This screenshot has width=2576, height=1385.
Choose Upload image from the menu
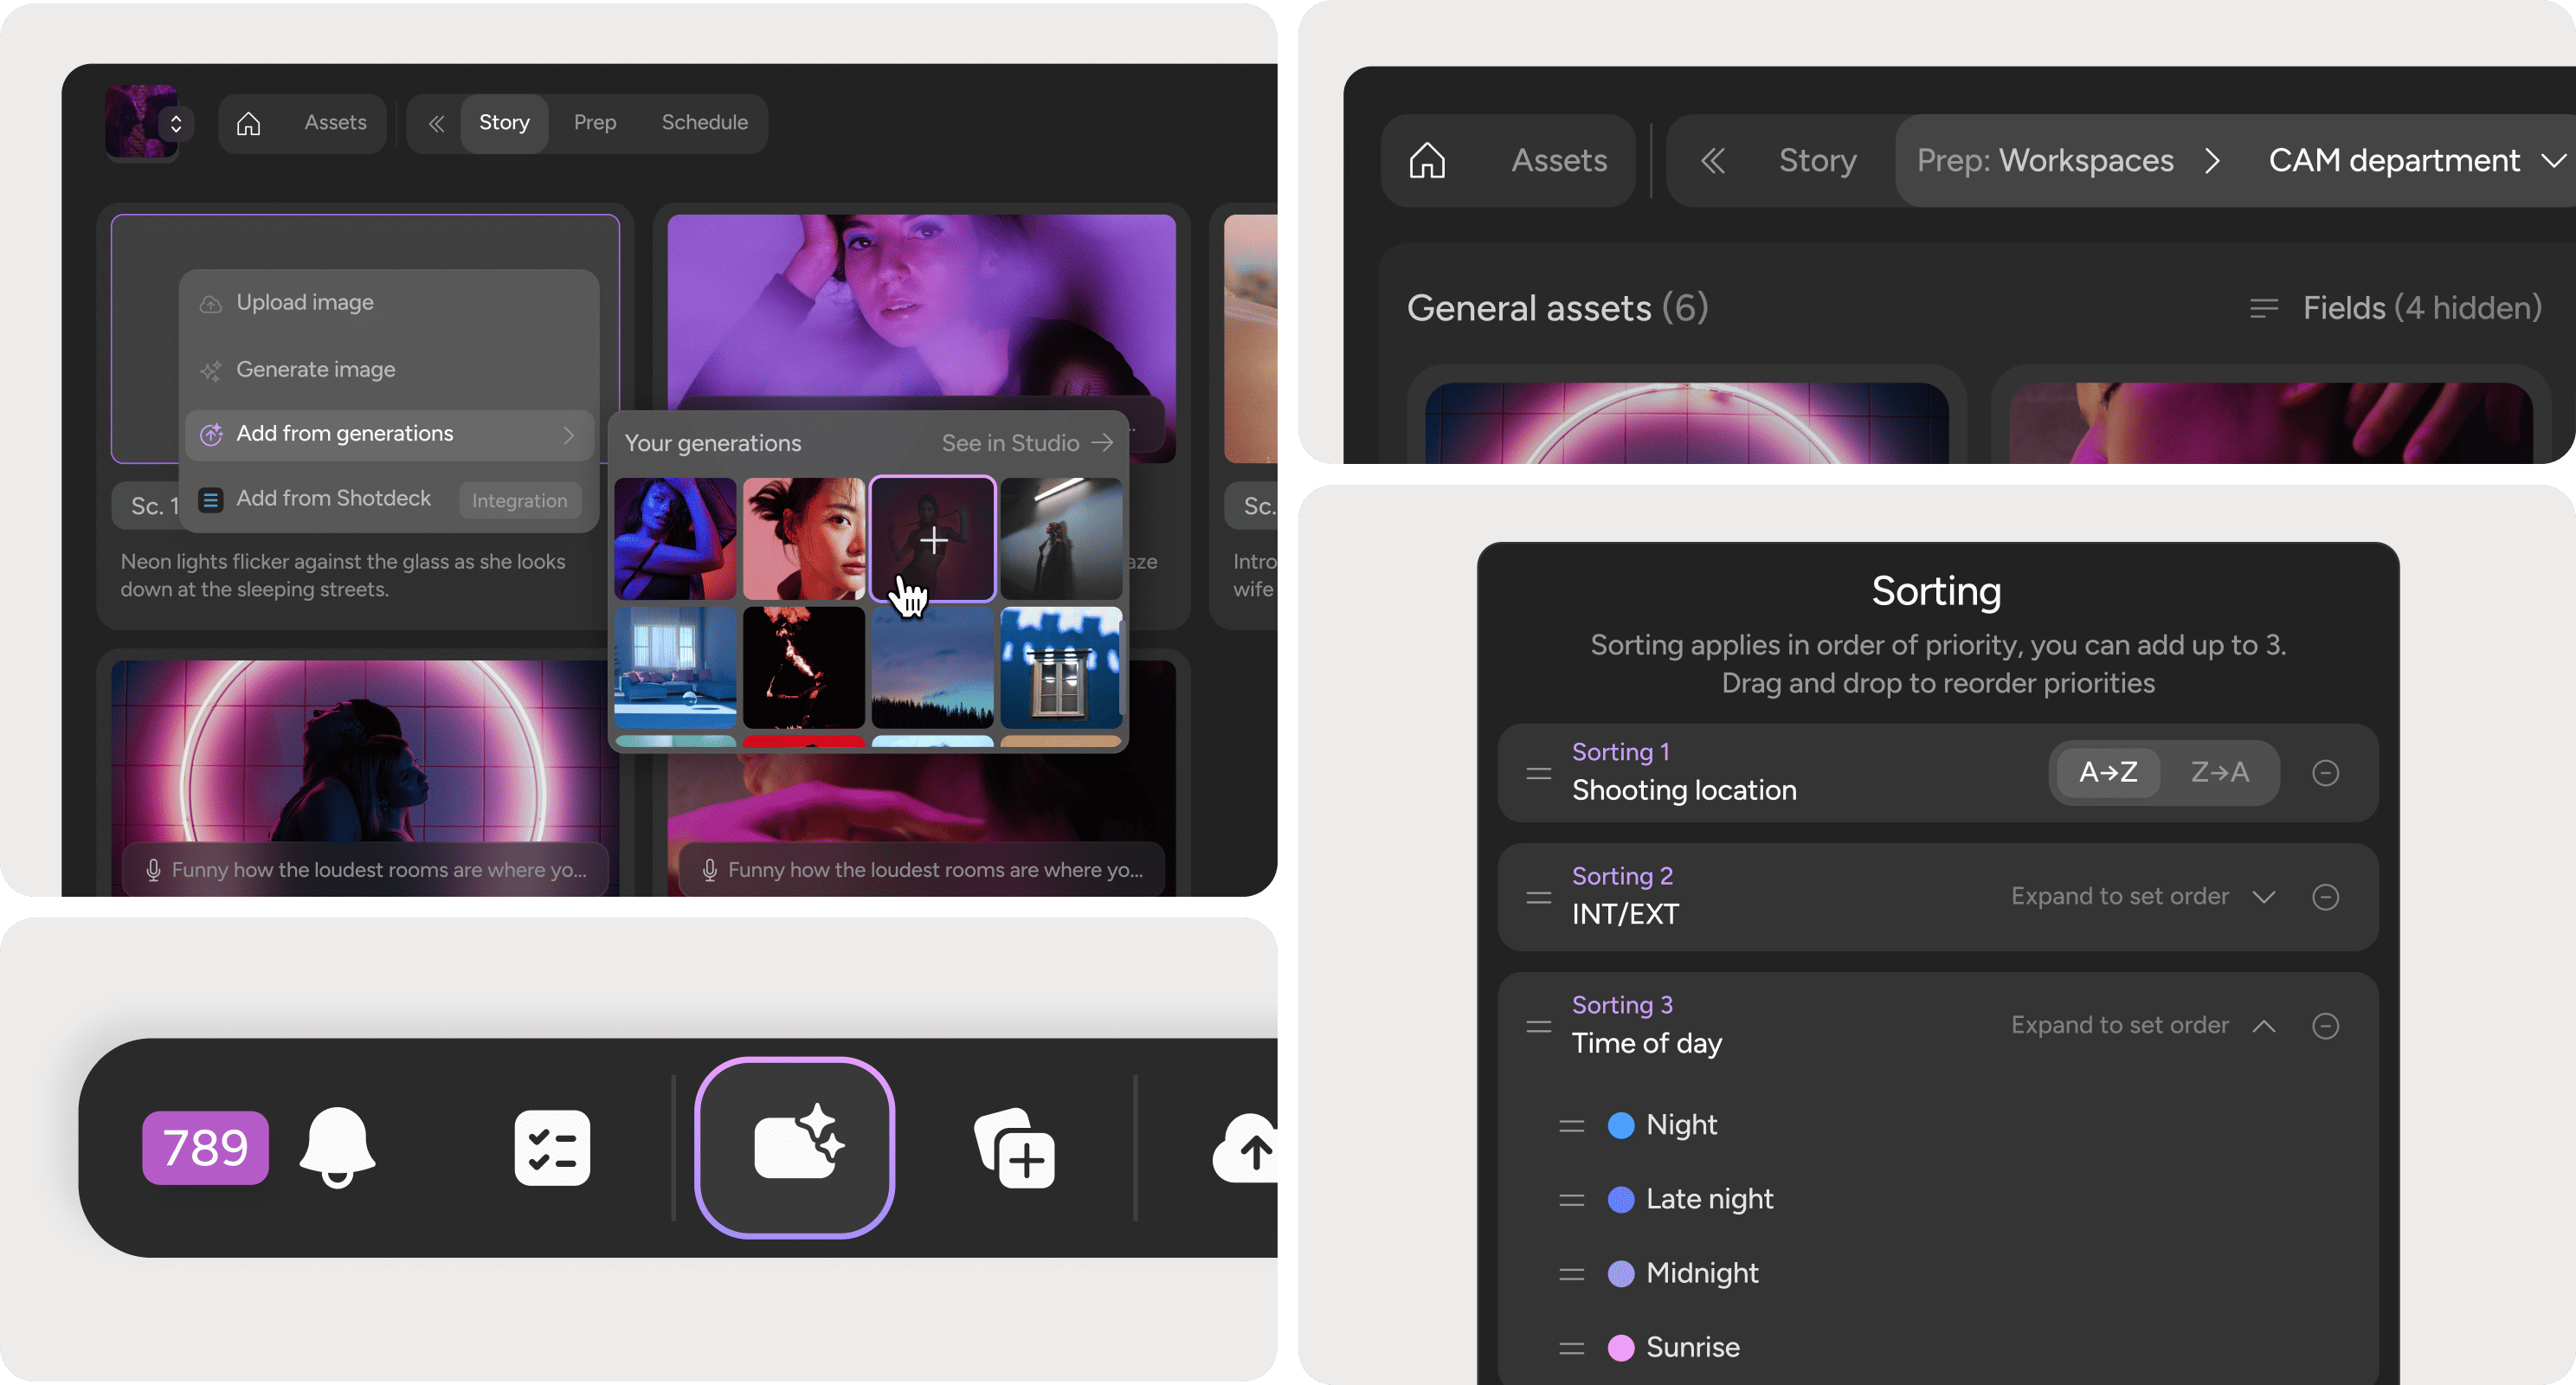(x=305, y=302)
